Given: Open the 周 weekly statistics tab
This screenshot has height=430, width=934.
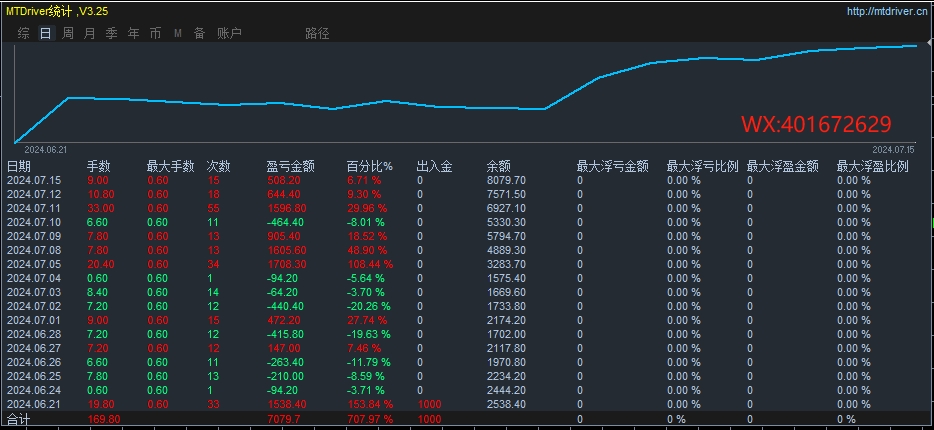Looking at the screenshot, I should click(68, 33).
